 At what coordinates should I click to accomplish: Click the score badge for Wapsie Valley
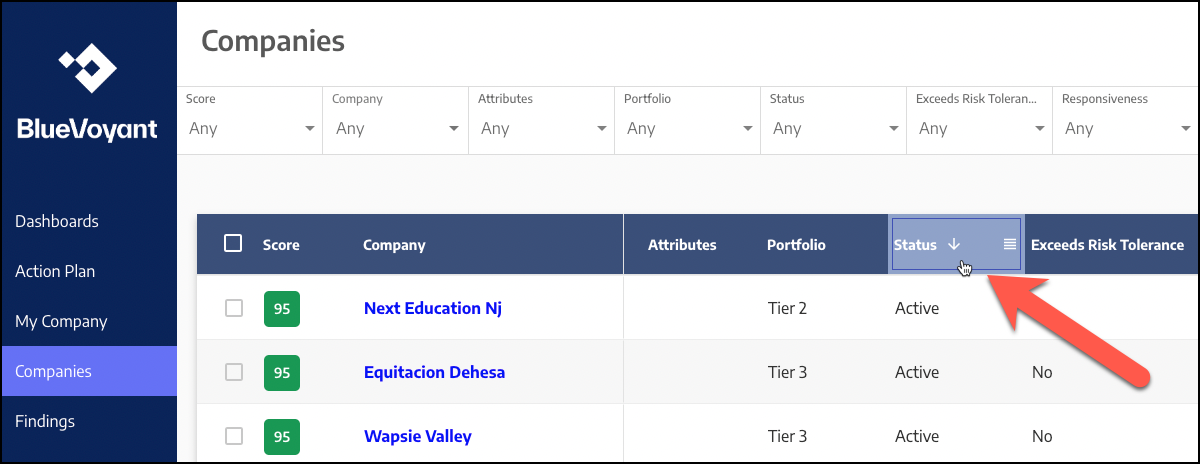point(282,437)
